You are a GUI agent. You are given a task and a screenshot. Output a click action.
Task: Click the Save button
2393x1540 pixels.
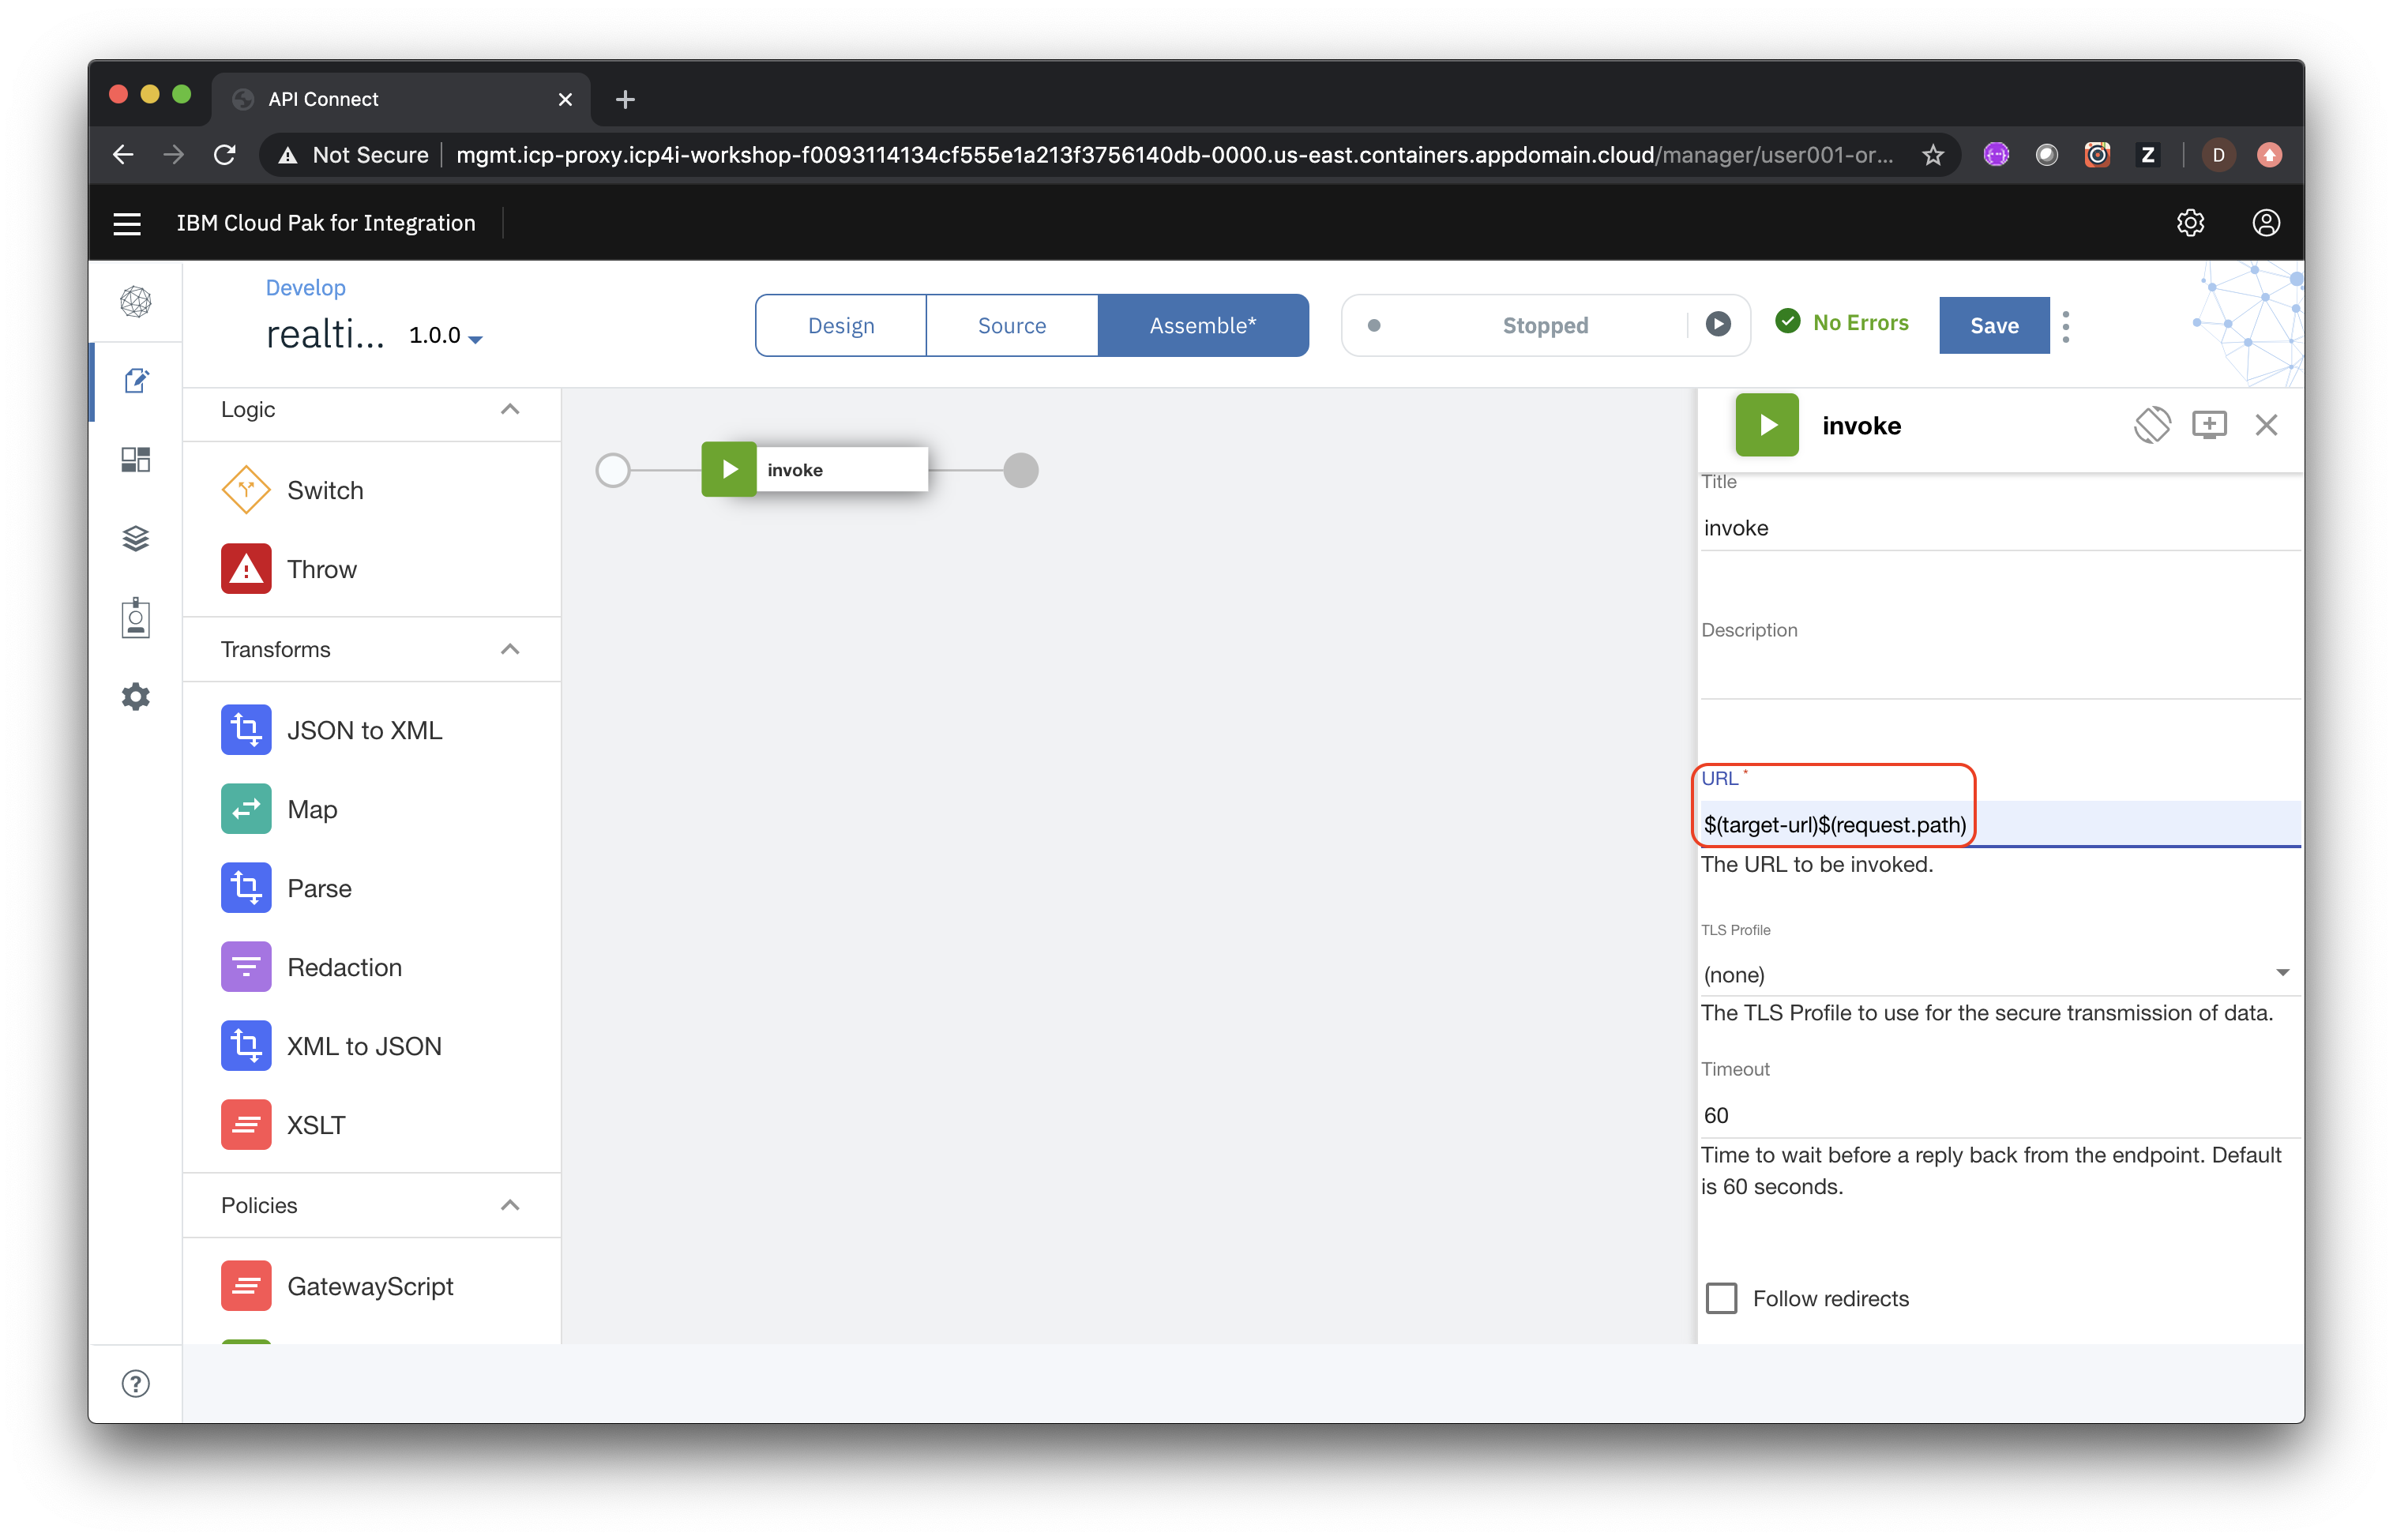pos(1993,325)
